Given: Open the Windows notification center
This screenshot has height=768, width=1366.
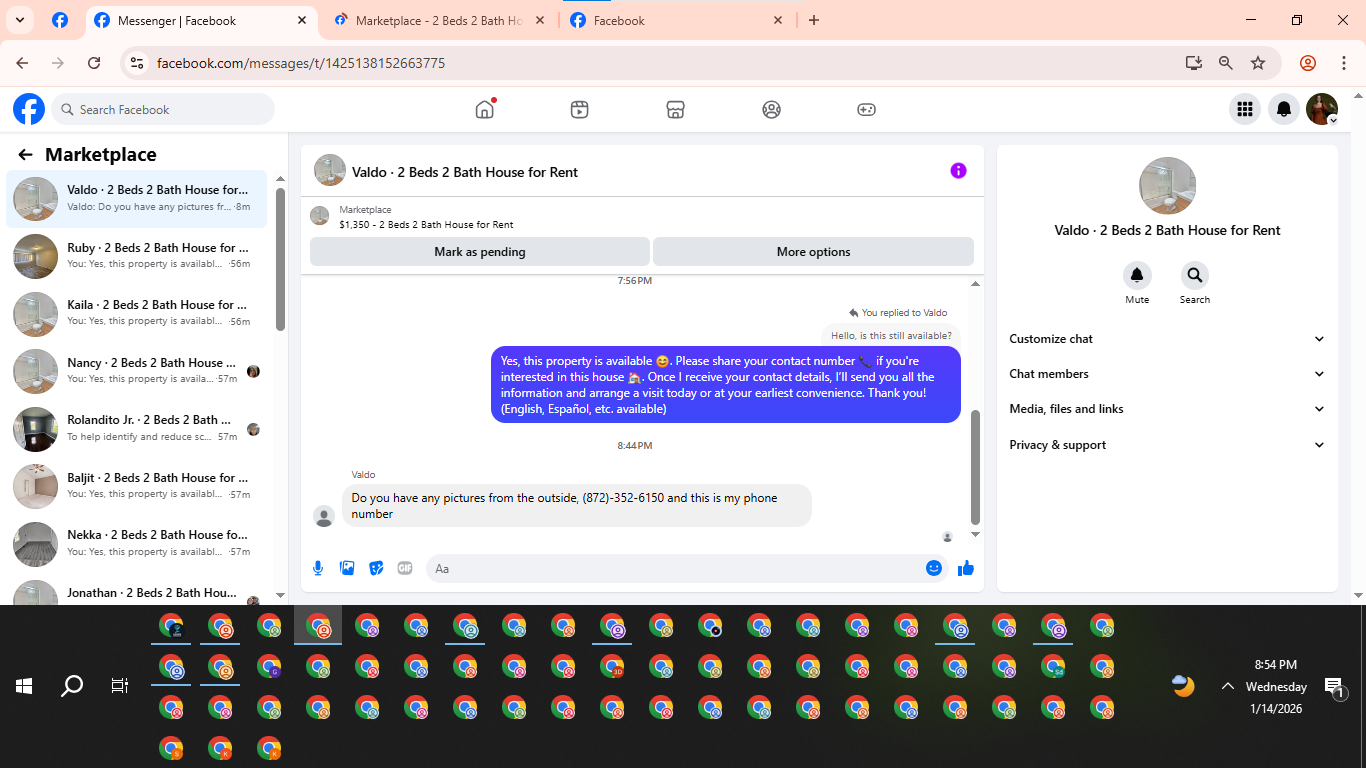Looking at the screenshot, I should [x=1334, y=687].
